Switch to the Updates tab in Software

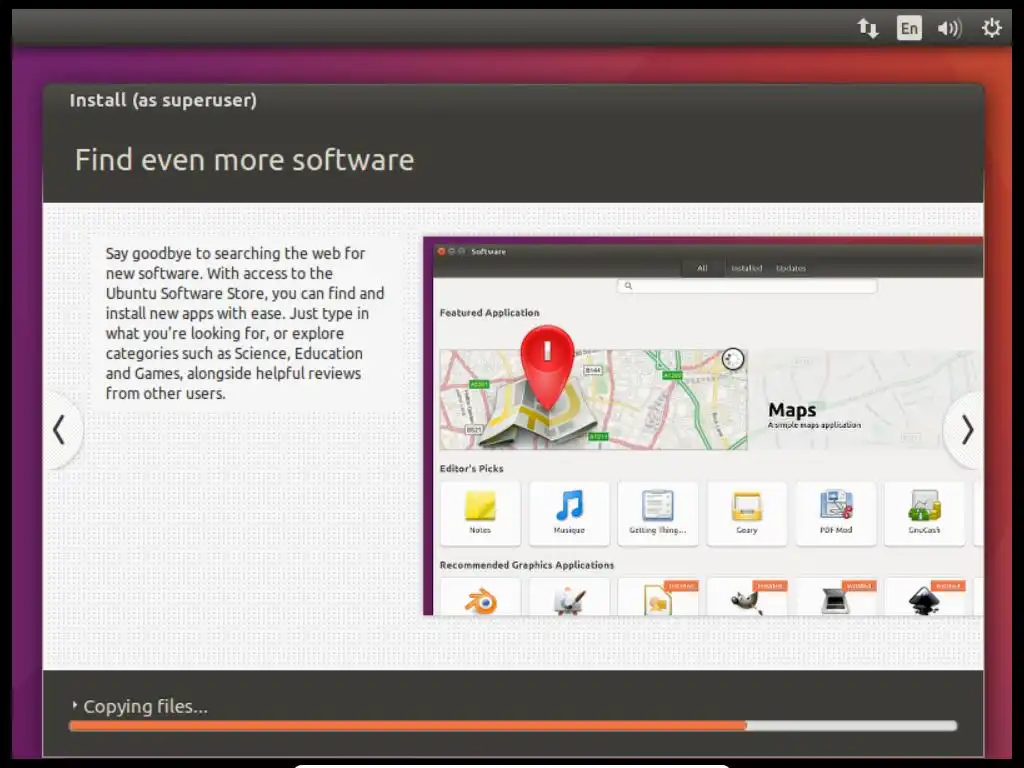pyautogui.click(x=791, y=268)
